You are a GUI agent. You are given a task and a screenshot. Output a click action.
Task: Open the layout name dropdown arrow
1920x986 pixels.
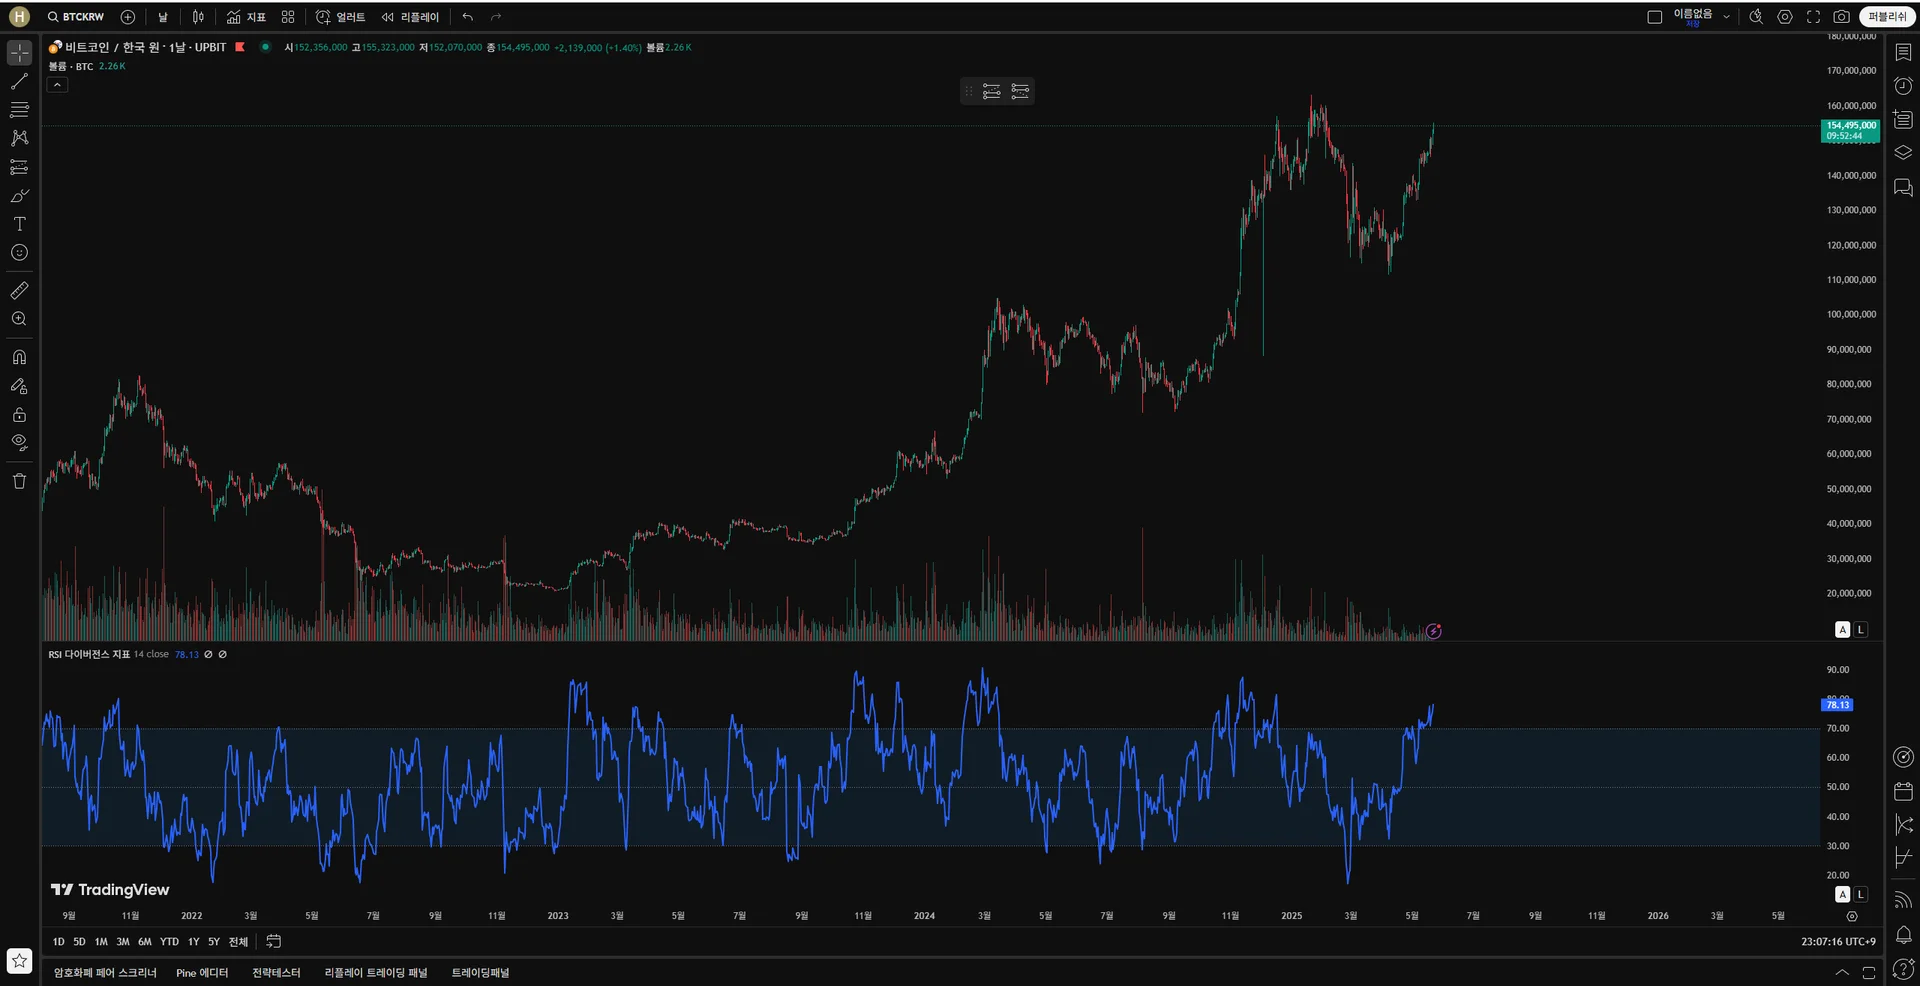1726,17
